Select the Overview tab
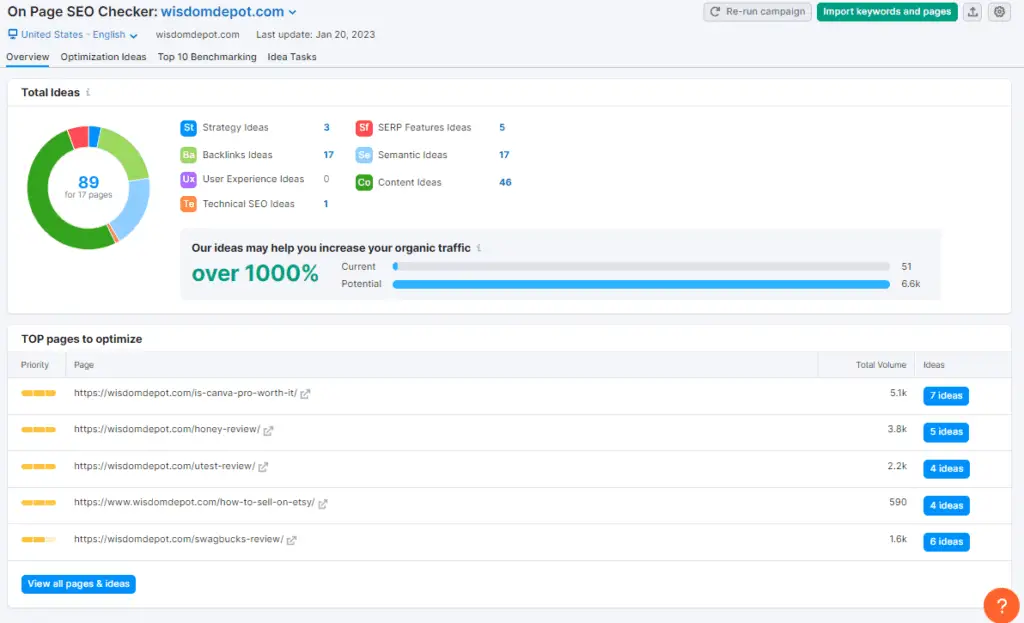 click(27, 57)
